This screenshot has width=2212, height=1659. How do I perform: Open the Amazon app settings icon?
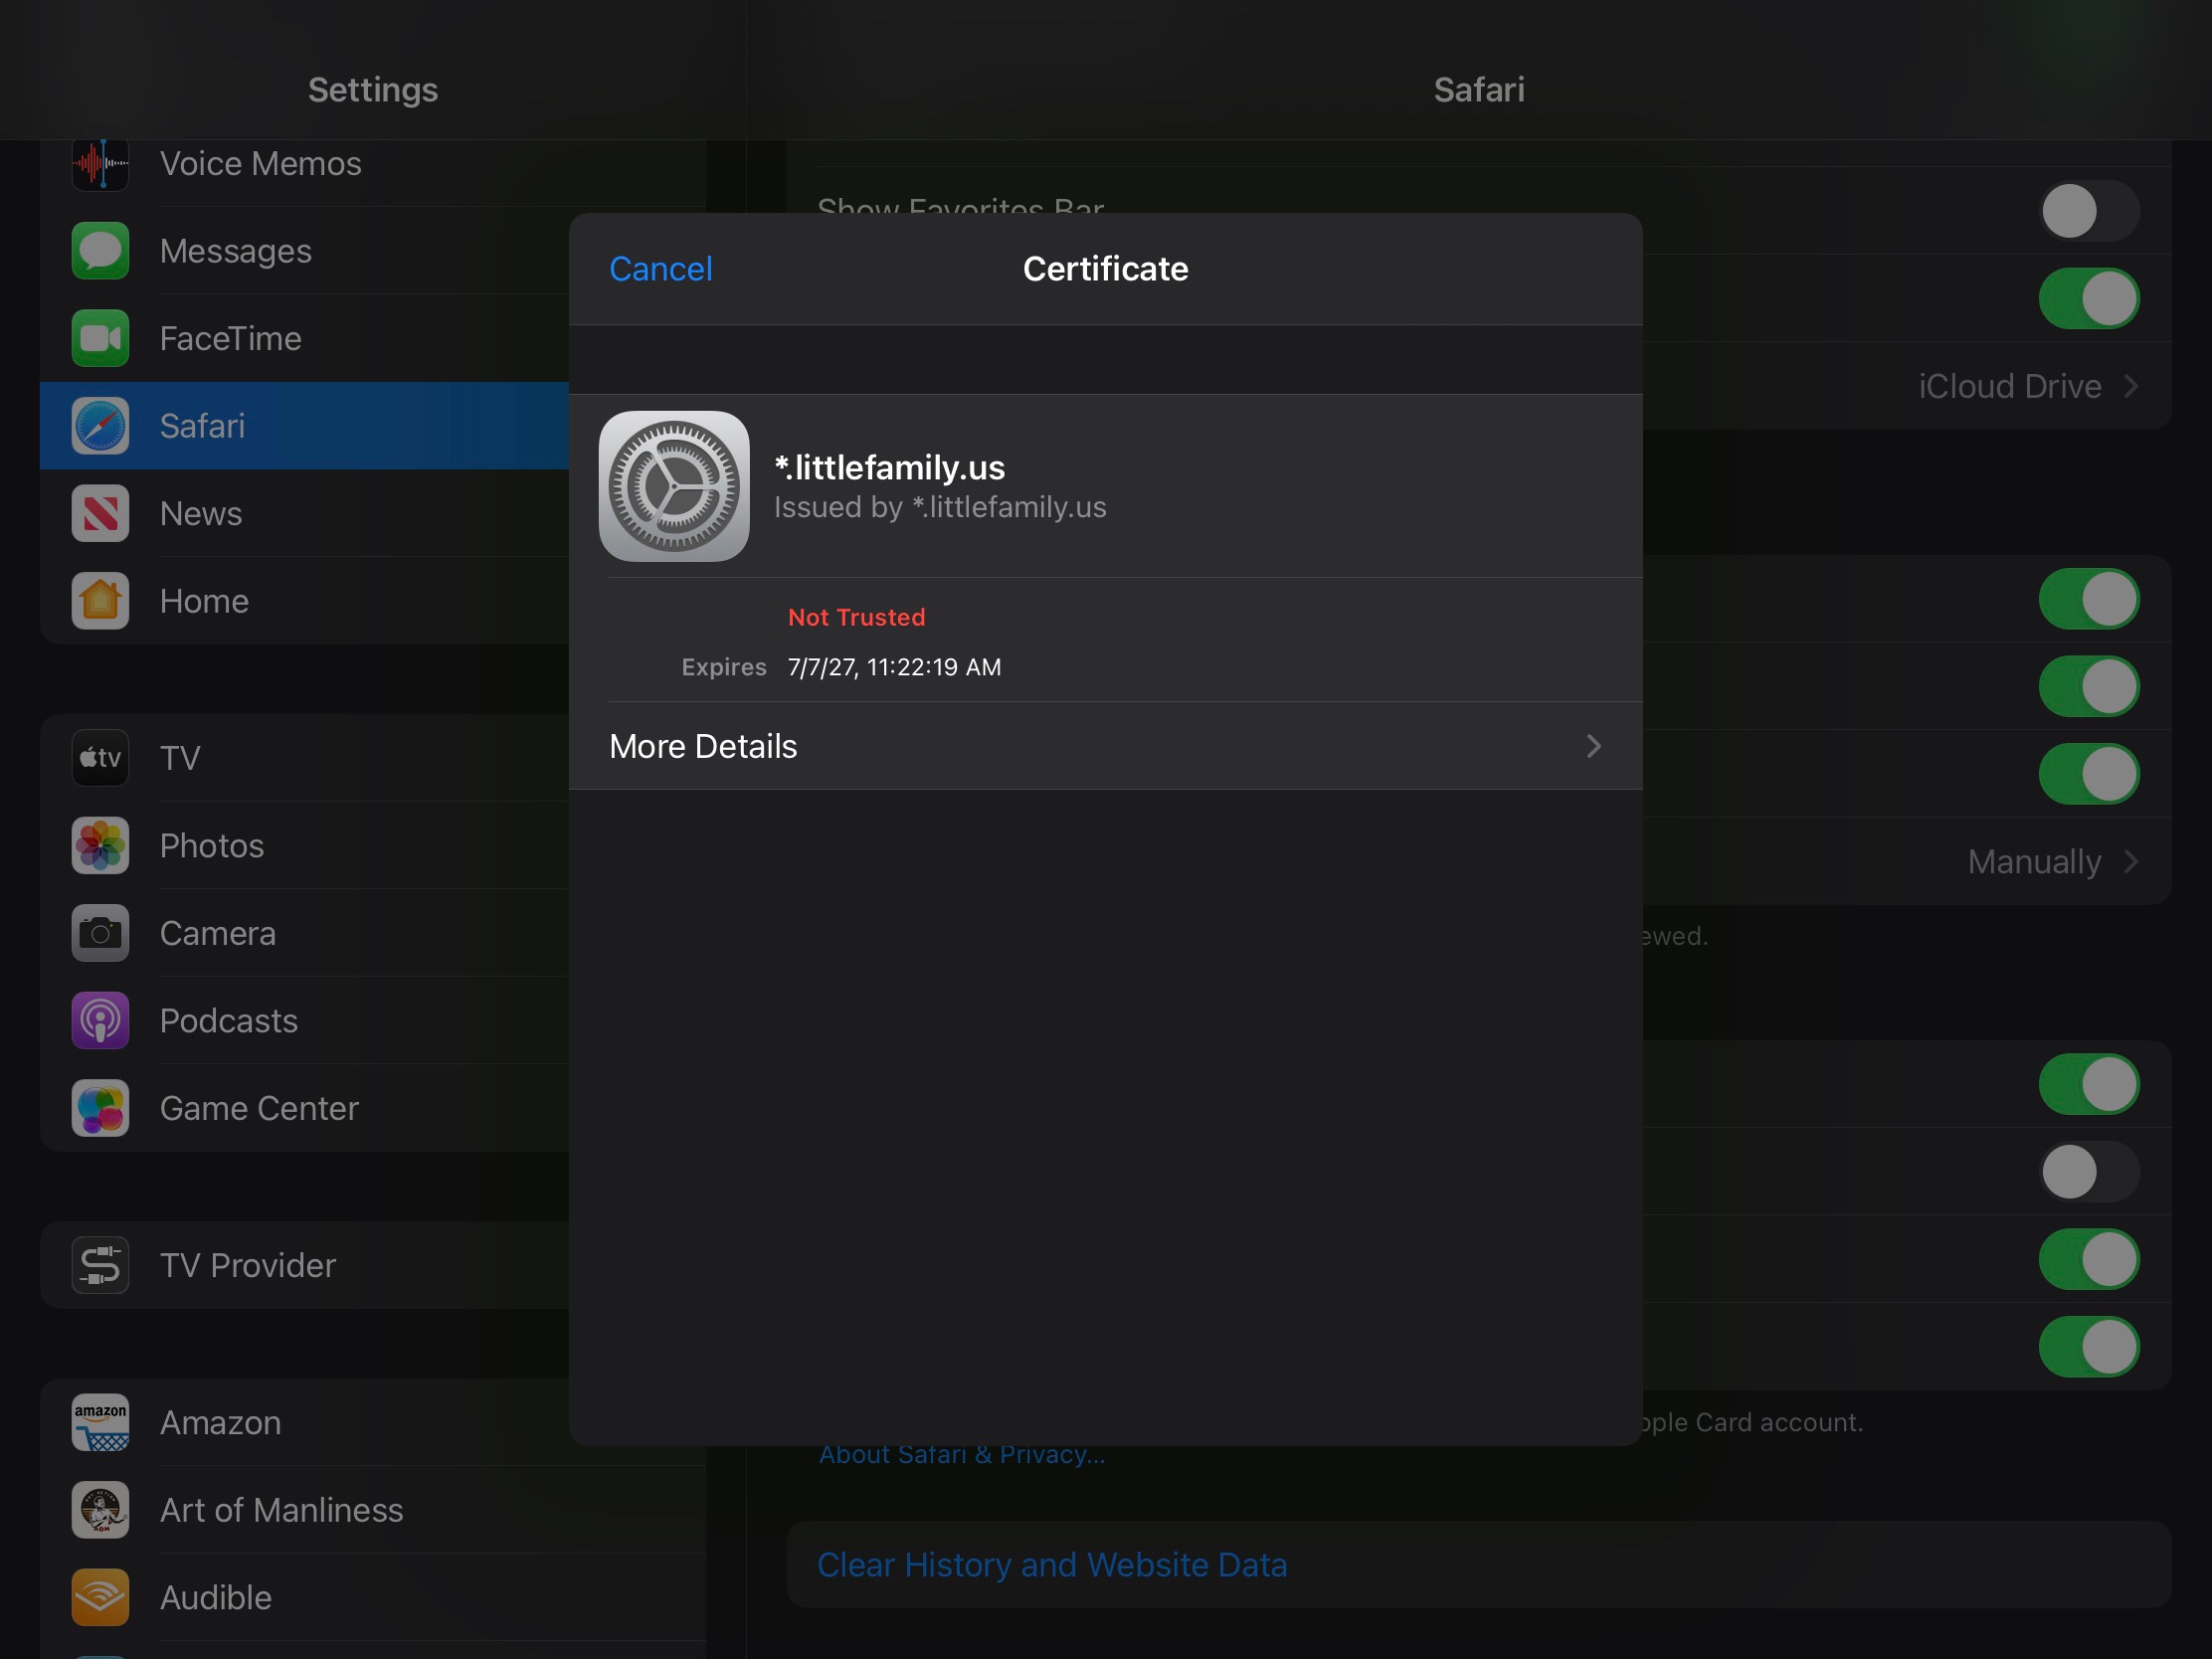(x=100, y=1422)
